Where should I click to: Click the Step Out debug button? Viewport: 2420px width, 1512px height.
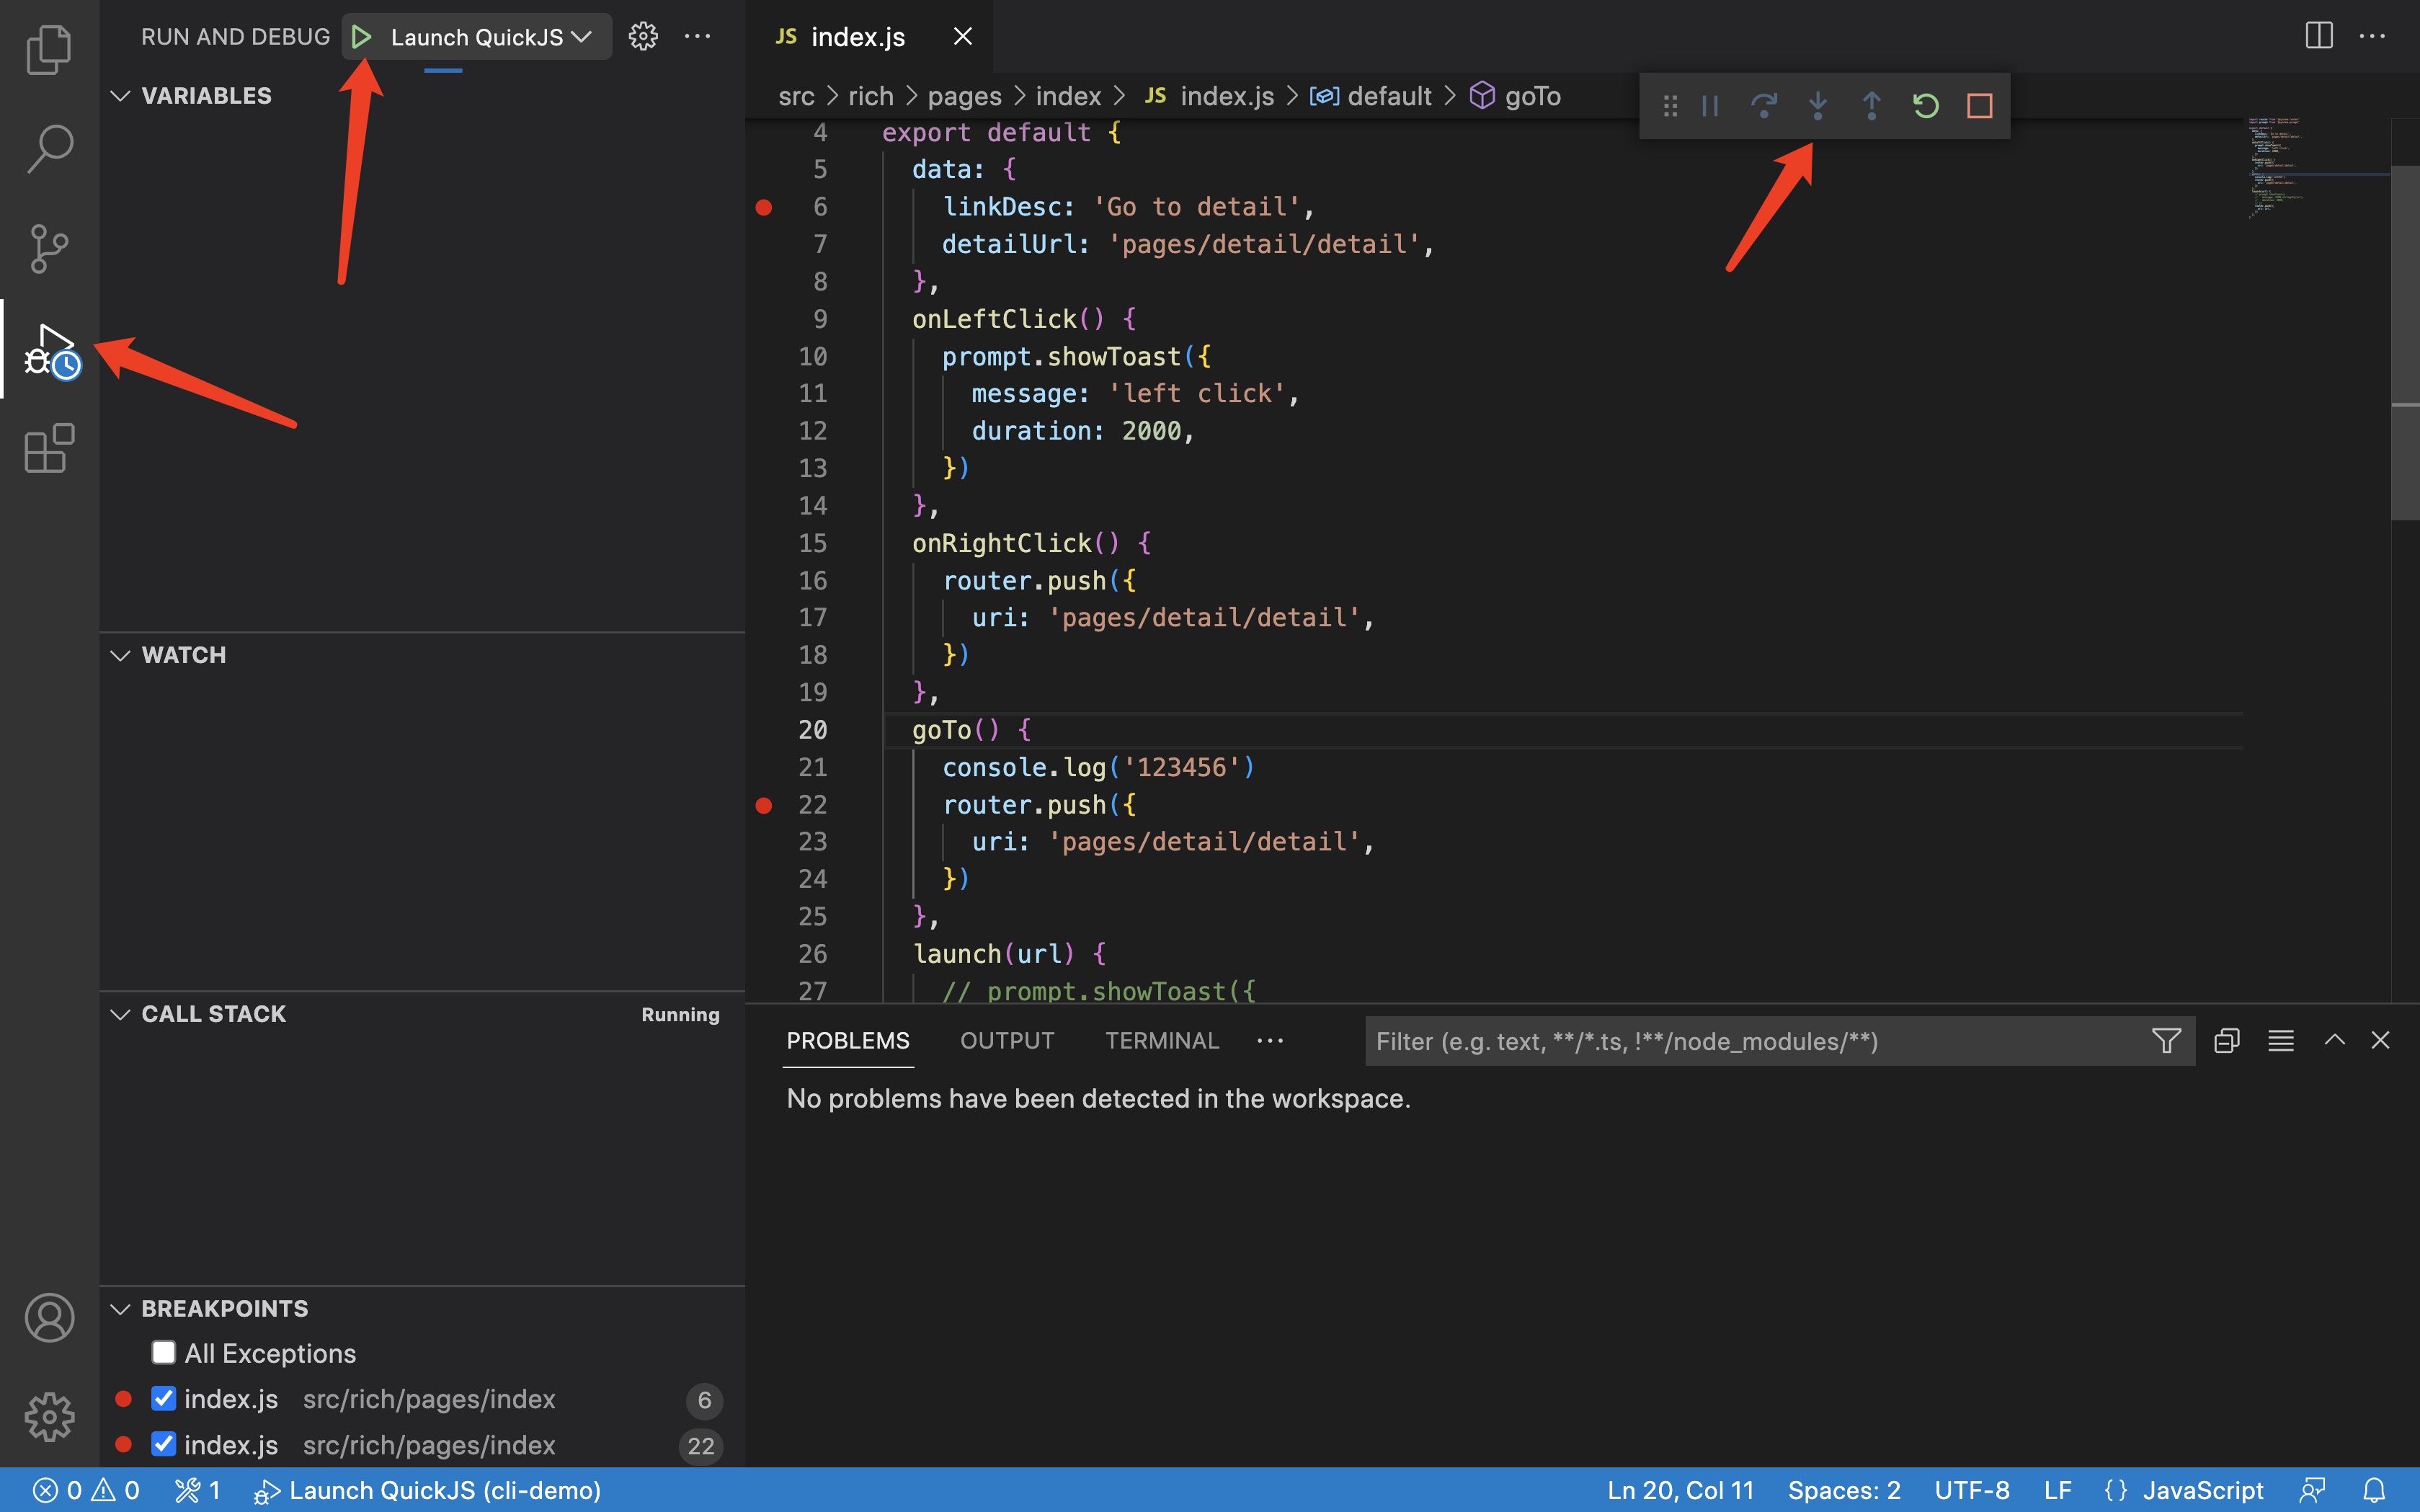point(1871,106)
